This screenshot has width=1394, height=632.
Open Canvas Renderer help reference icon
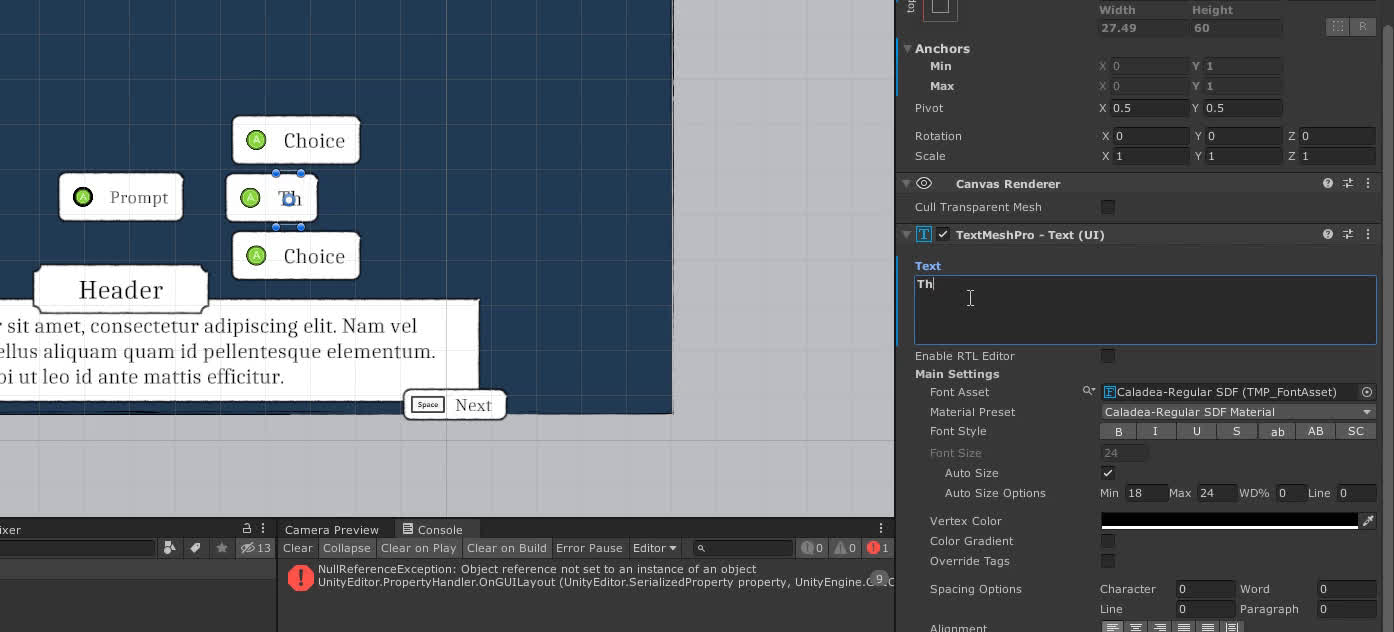(1327, 184)
